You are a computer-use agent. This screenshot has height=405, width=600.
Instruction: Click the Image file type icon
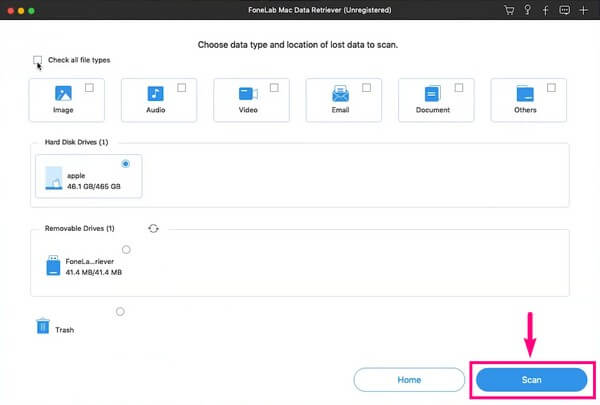coord(63,93)
